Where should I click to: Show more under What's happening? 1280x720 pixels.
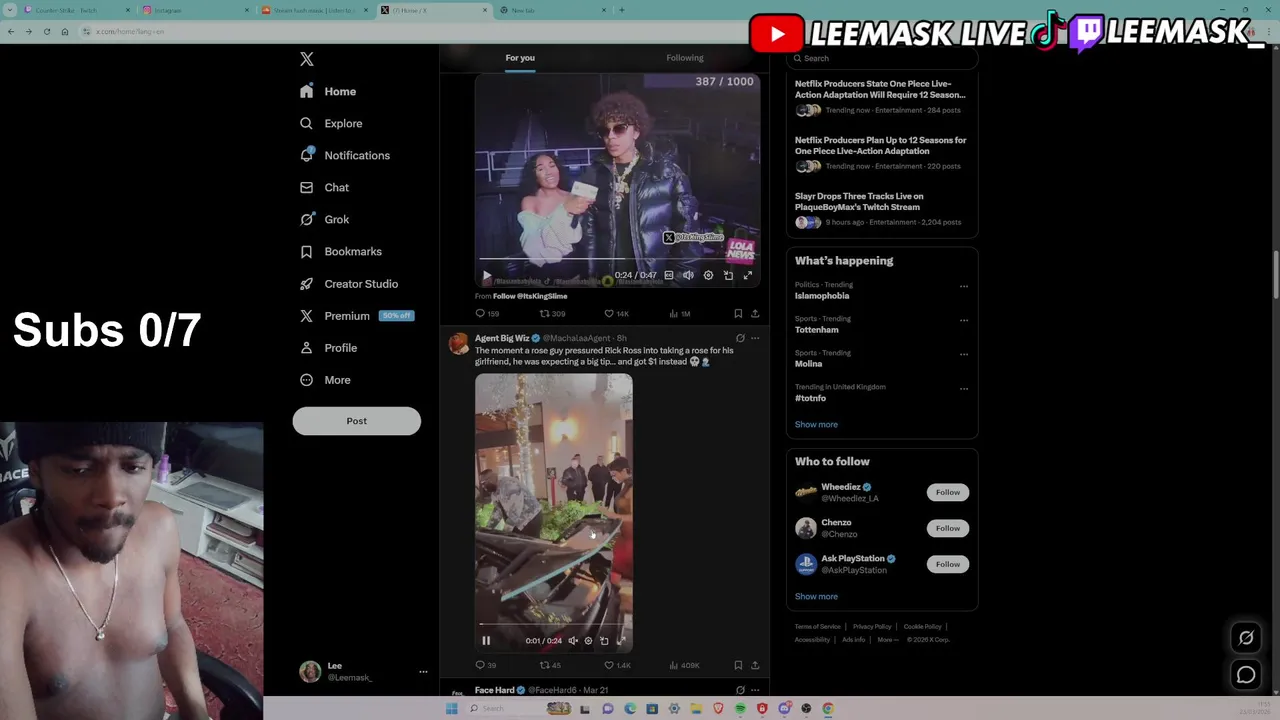[x=816, y=424]
